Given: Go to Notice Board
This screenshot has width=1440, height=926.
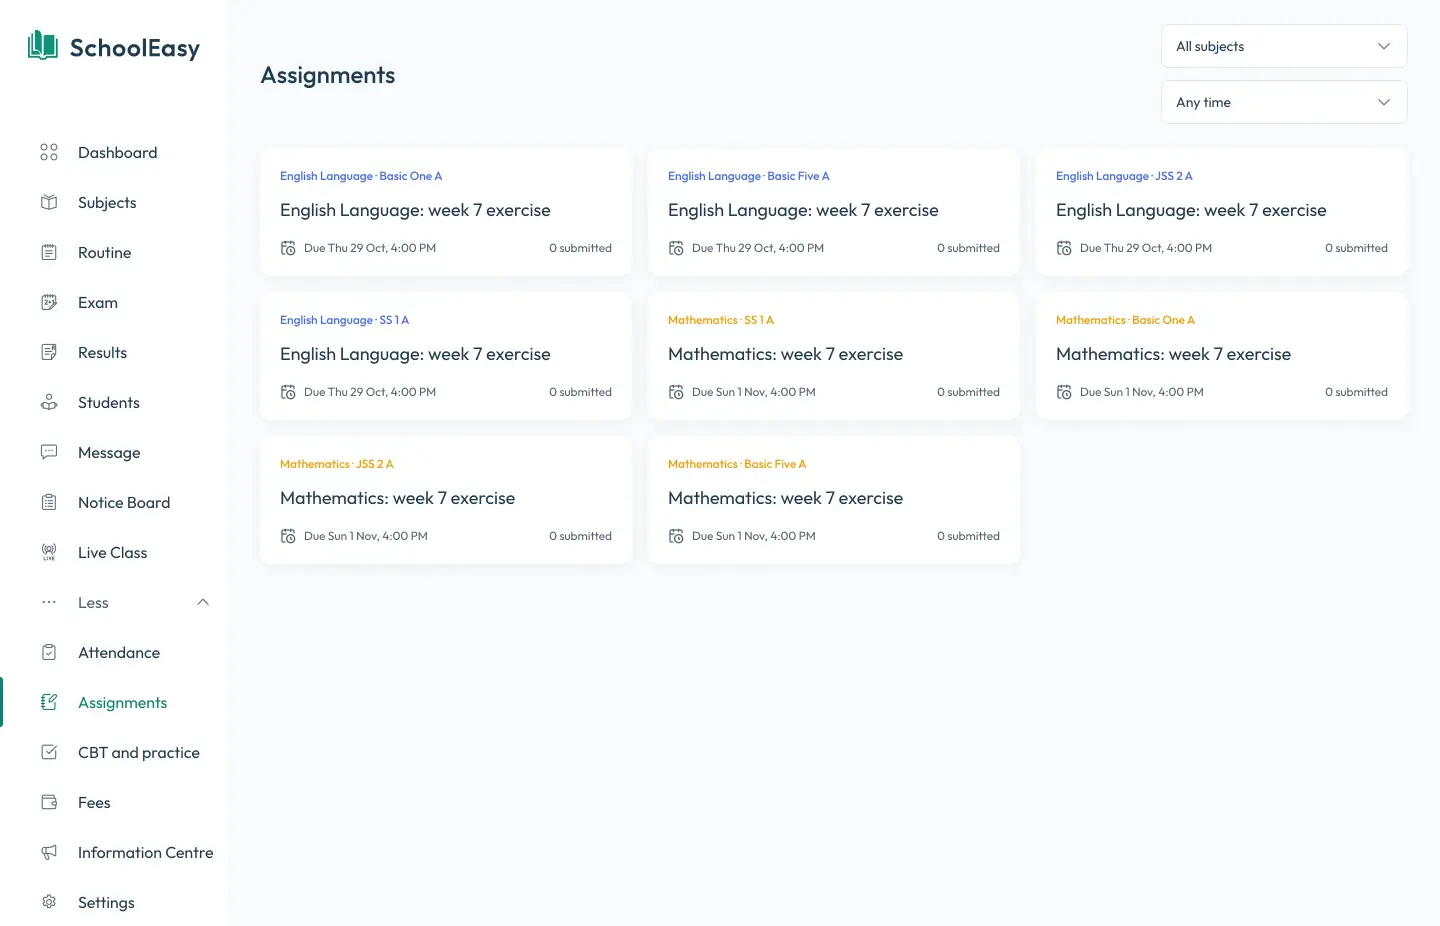Looking at the screenshot, I should pos(124,502).
